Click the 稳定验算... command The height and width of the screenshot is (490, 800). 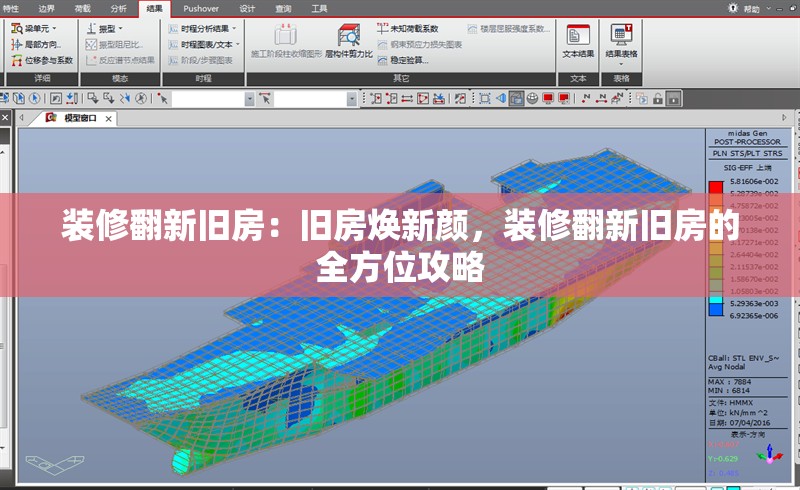coord(403,60)
